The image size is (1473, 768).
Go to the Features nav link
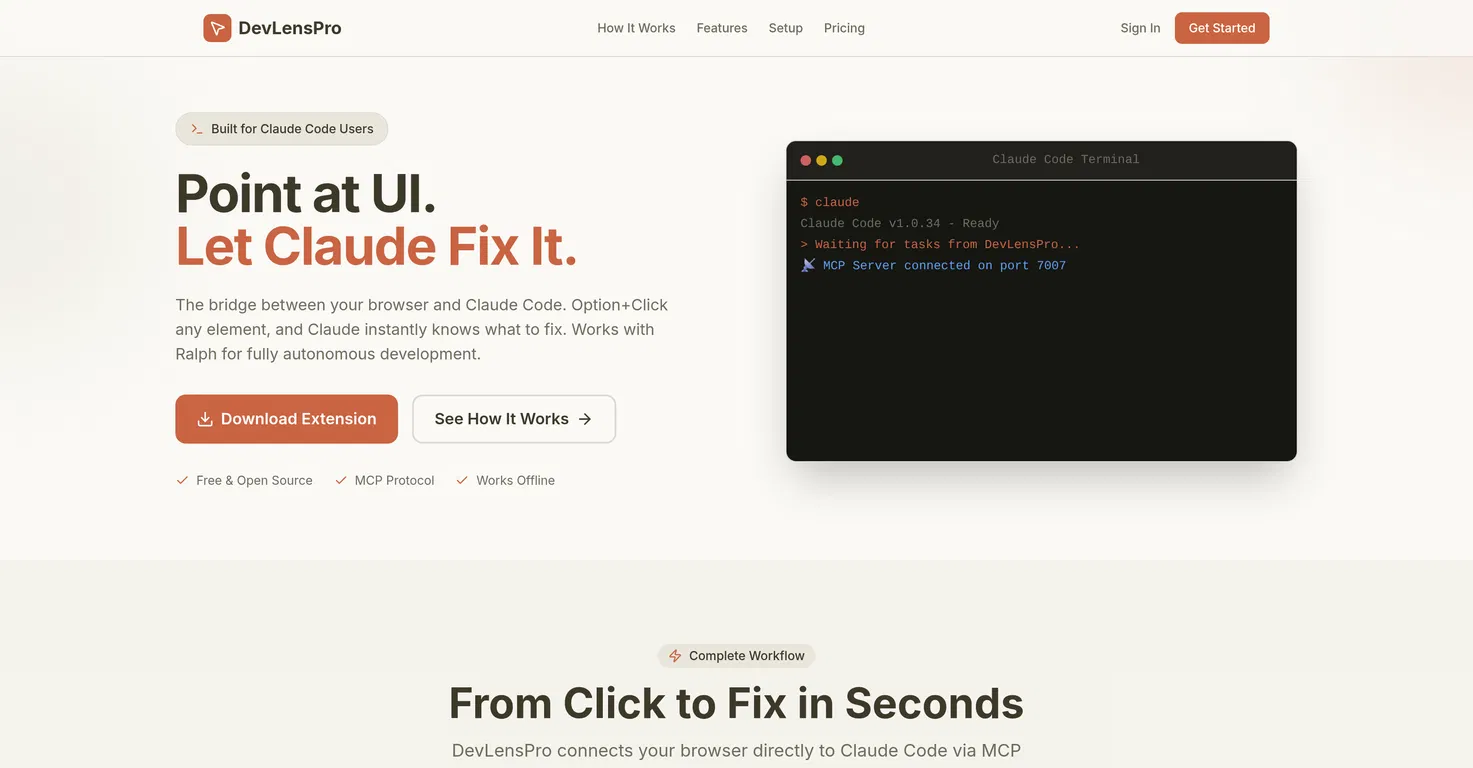click(722, 28)
